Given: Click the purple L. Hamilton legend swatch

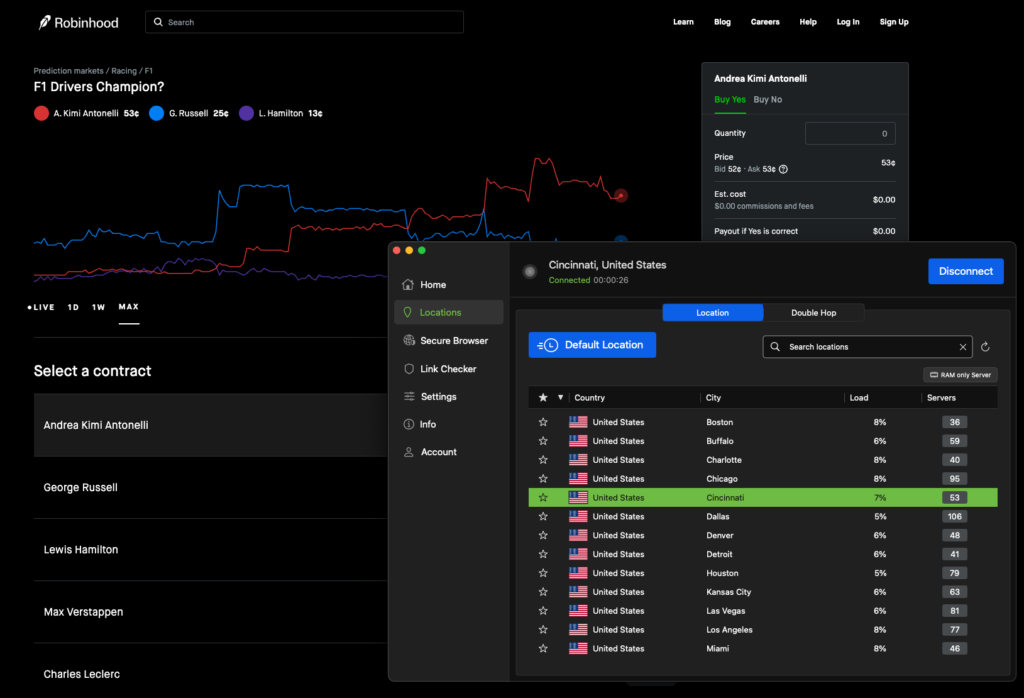Looking at the screenshot, I should (x=246, y=114).
